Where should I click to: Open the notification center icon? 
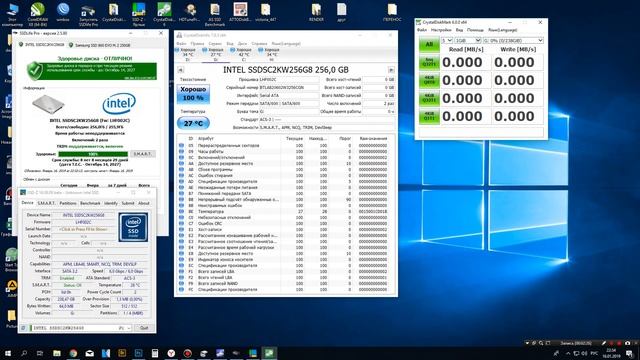pyautogui.click(x=630, y=353)
